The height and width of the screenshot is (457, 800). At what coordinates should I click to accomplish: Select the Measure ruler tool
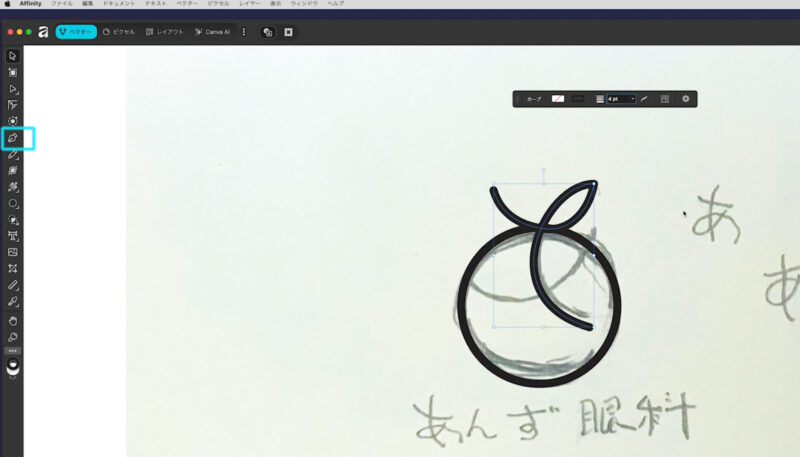coord(13,285)
